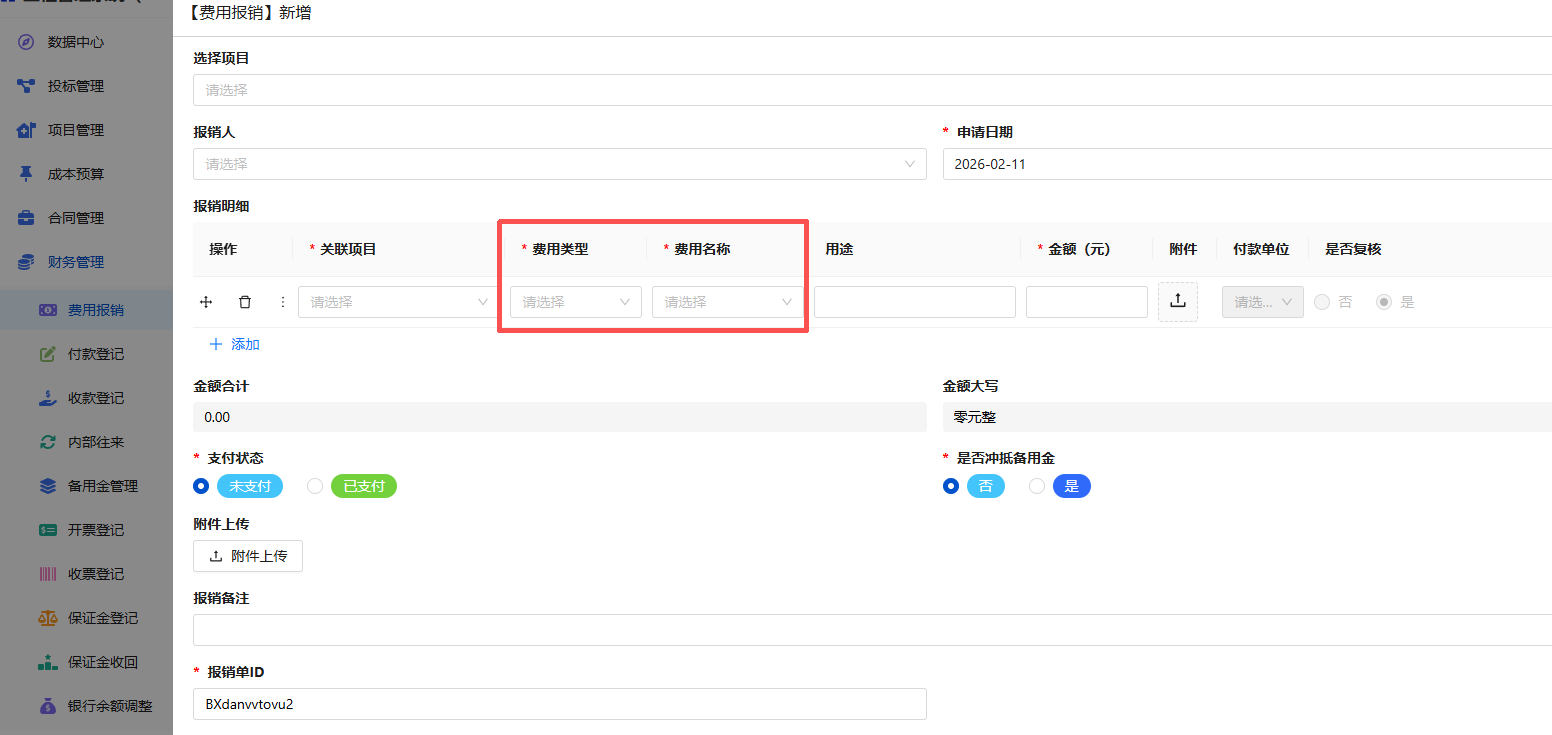1552x735 pixels.
Task: Delete the expense row via trash icon
Action: point(244,301)
